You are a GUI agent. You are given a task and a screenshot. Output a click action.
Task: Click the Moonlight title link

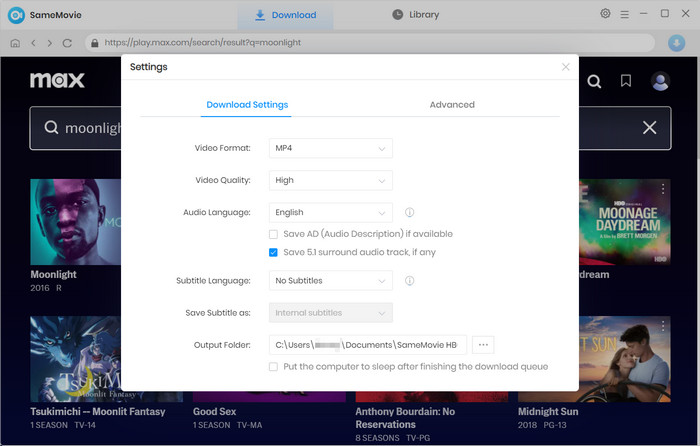[53, 275]
